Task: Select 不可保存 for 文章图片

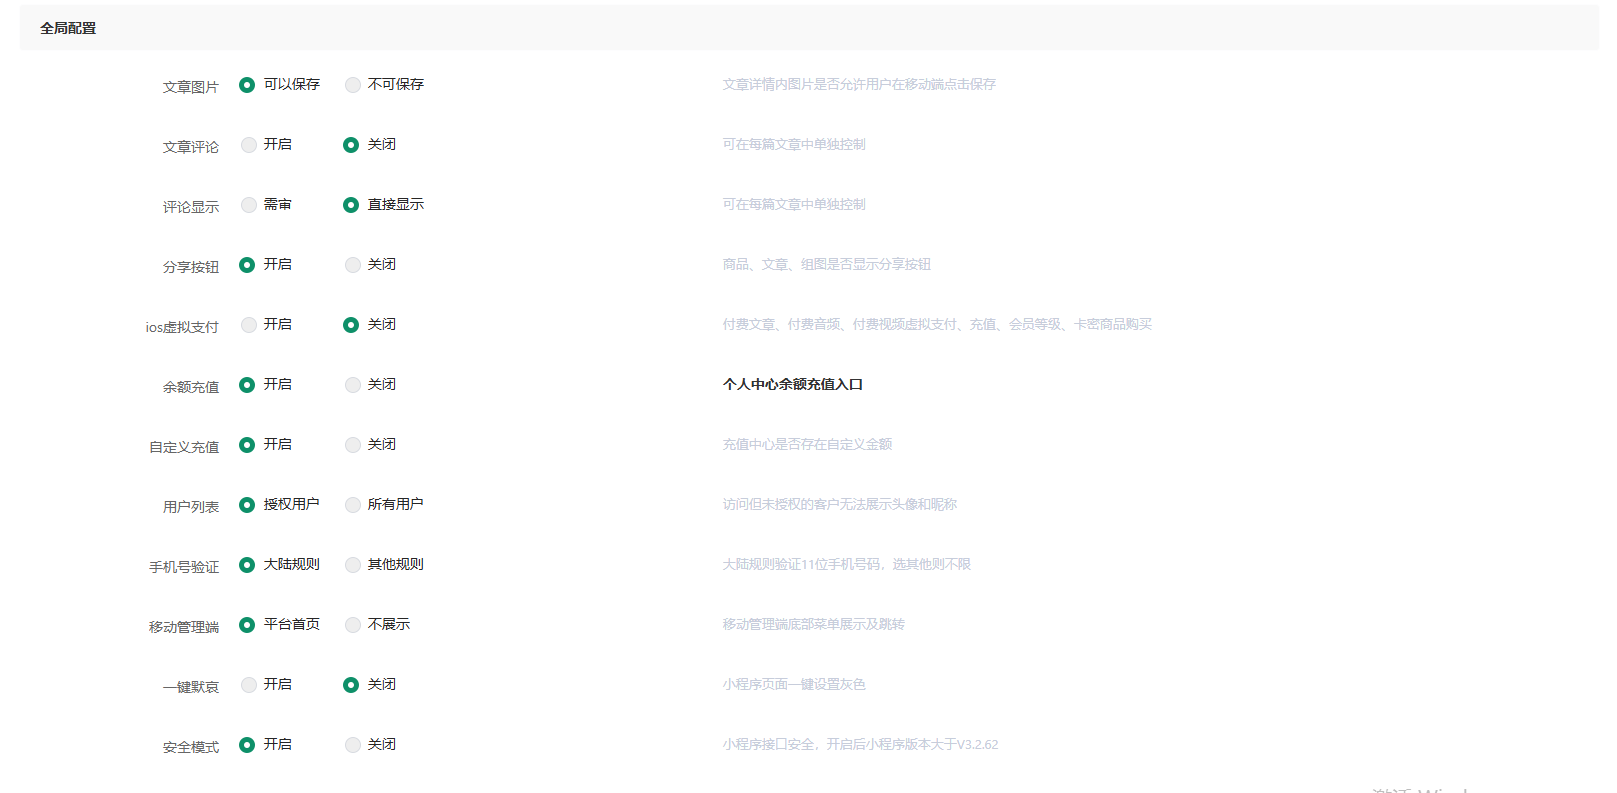Action: pos(353,85)
